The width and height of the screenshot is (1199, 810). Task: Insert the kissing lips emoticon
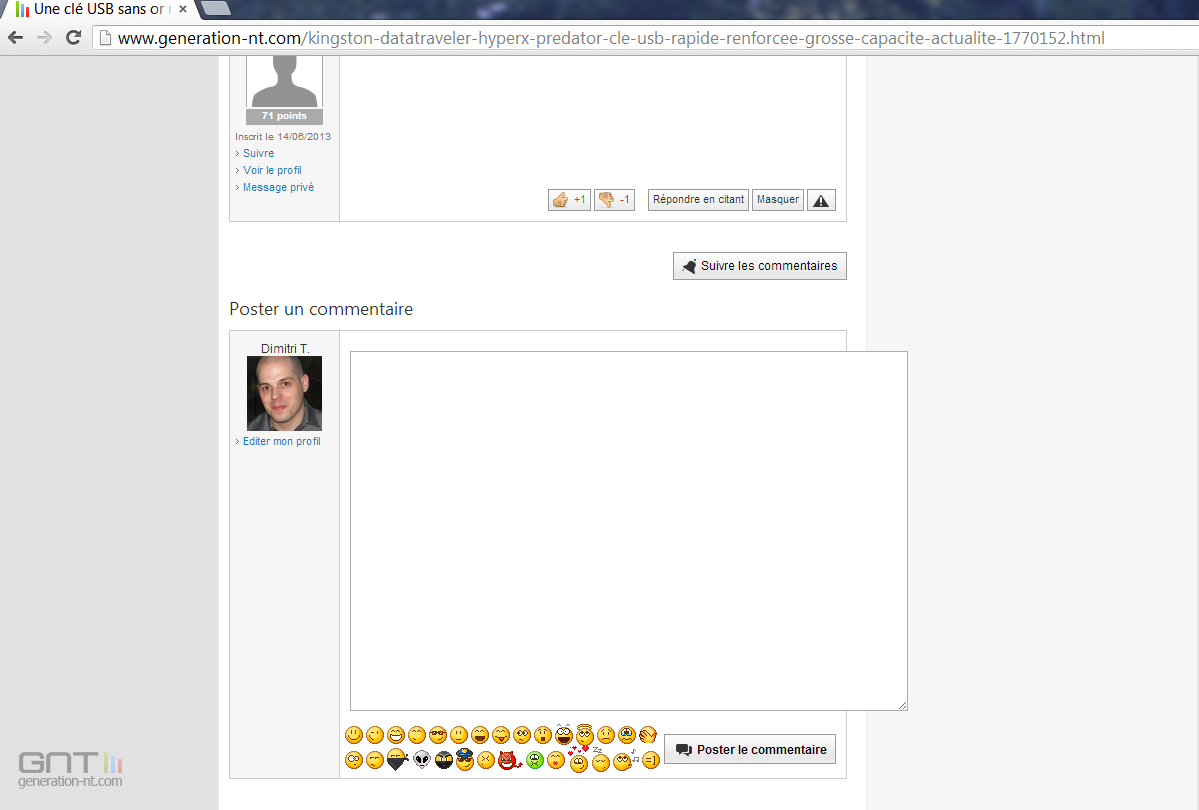pos(556,760)
